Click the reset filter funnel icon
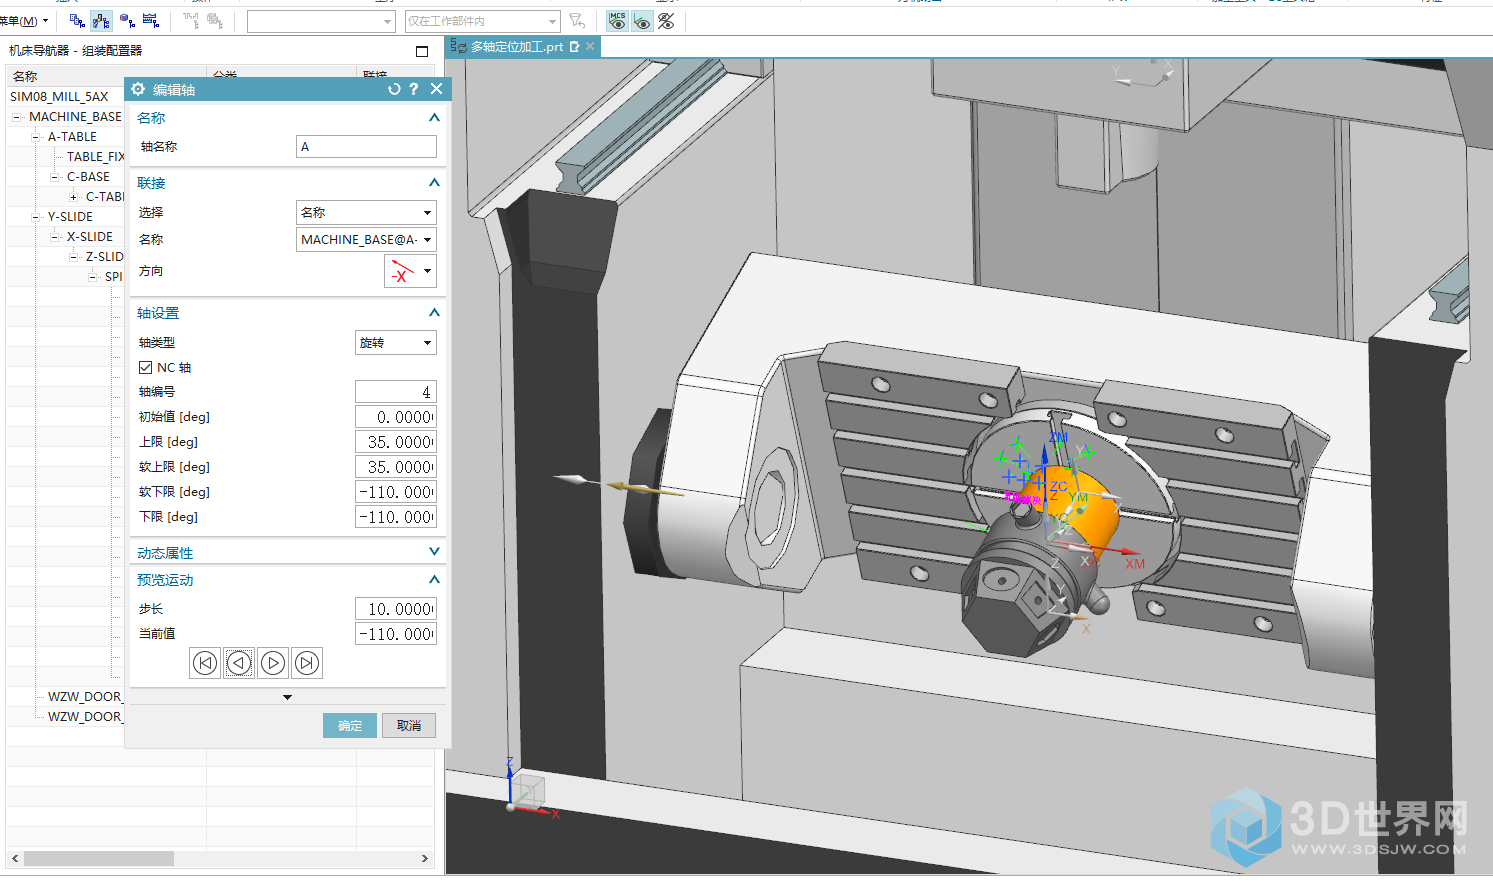This screenshot has width=1493, height=881. point(577,21)
